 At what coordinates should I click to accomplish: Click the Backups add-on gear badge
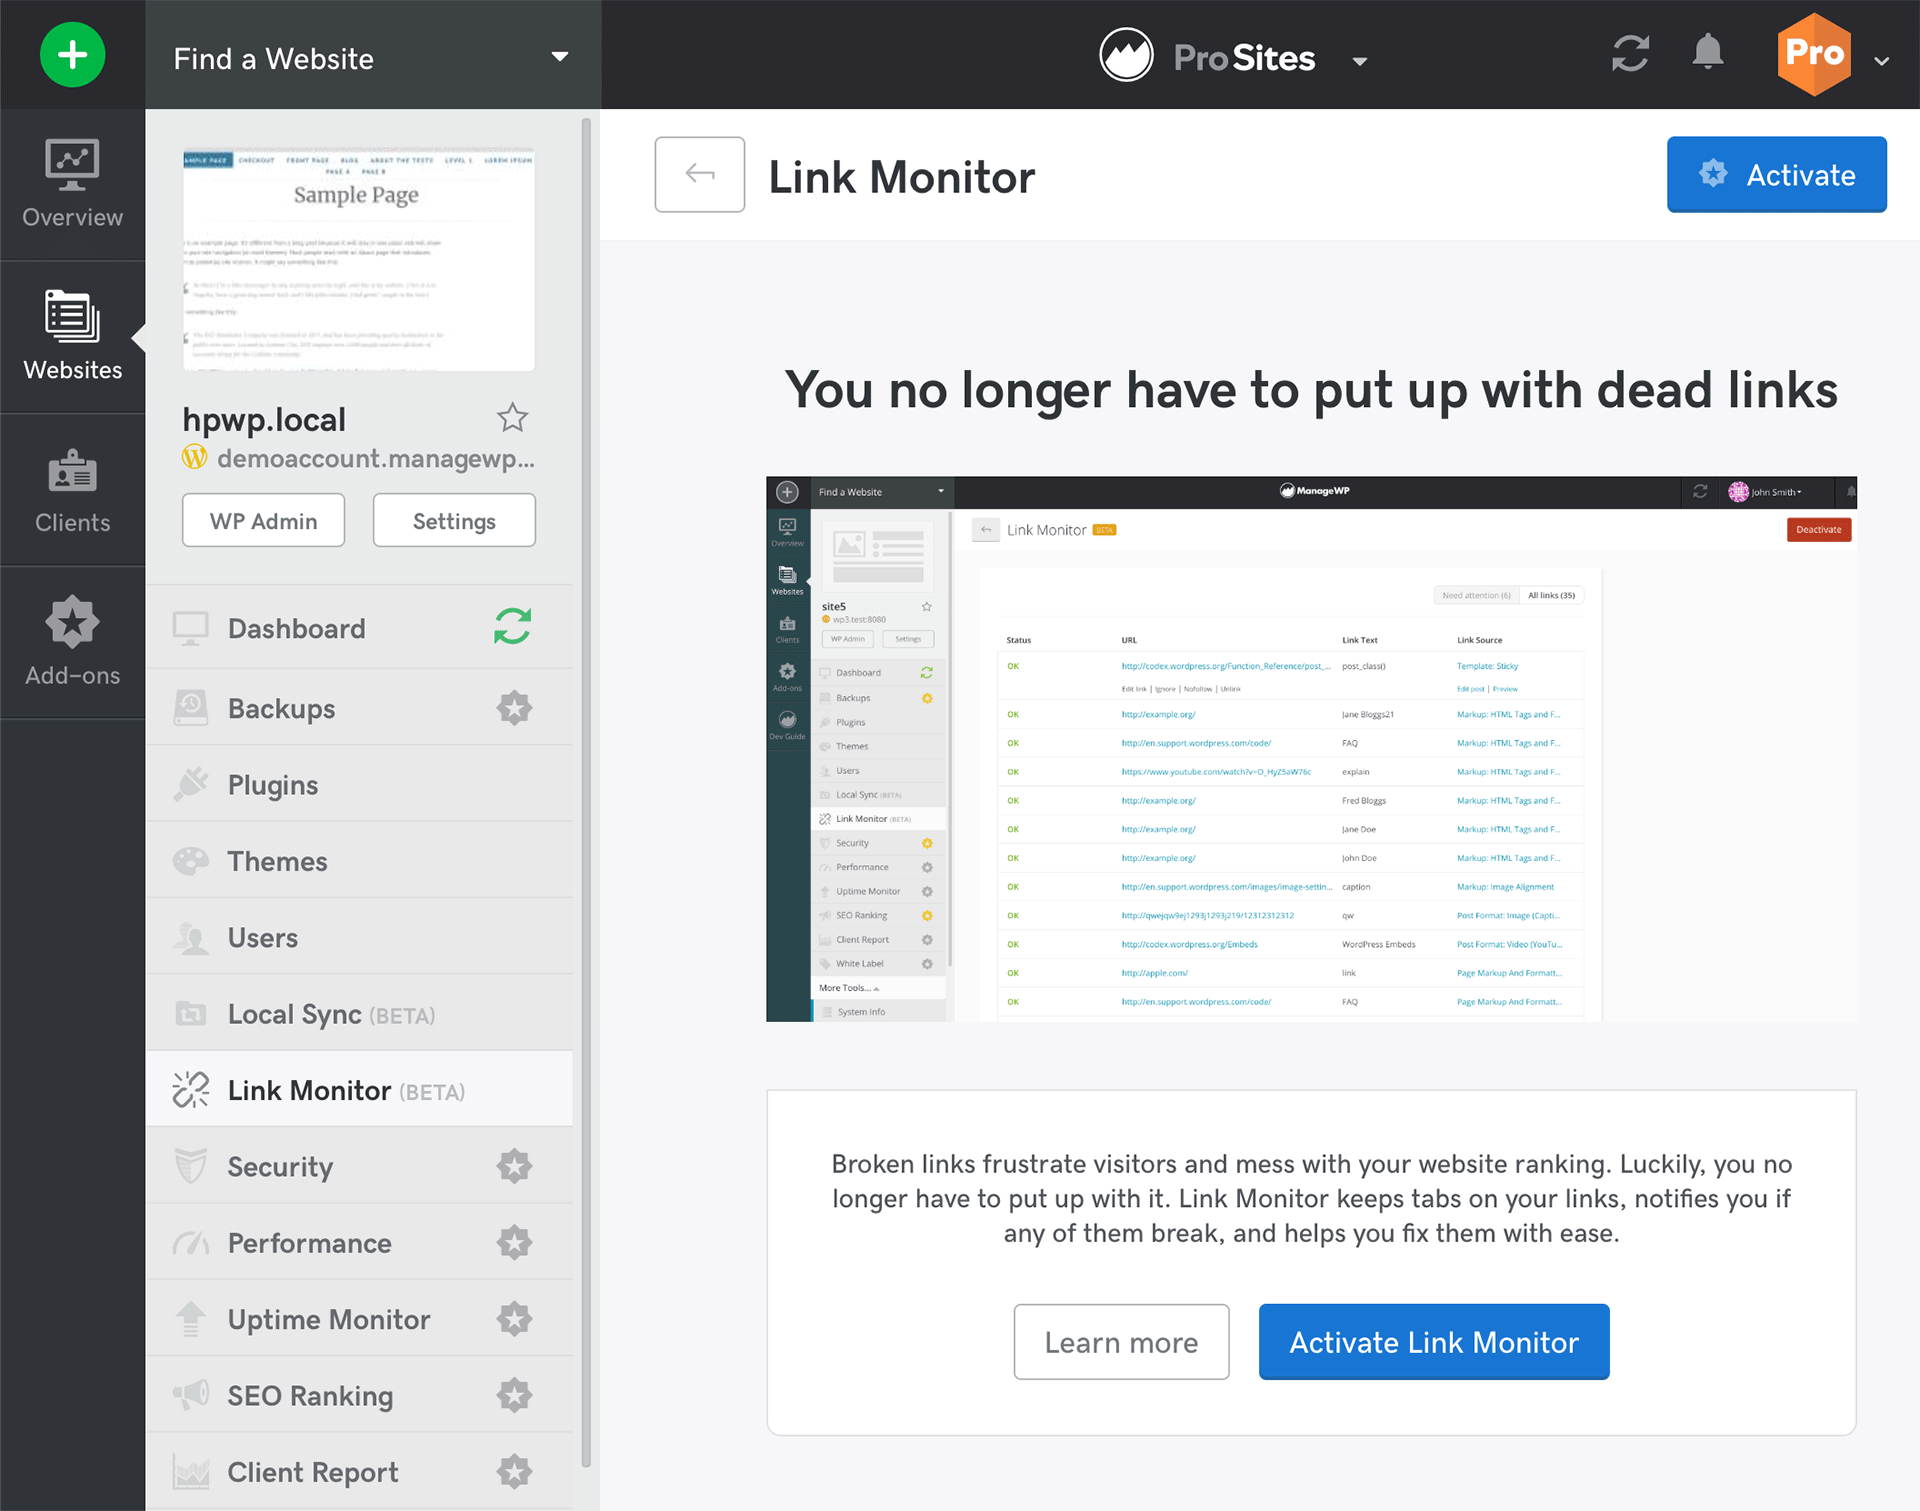[x=514, y=708]
